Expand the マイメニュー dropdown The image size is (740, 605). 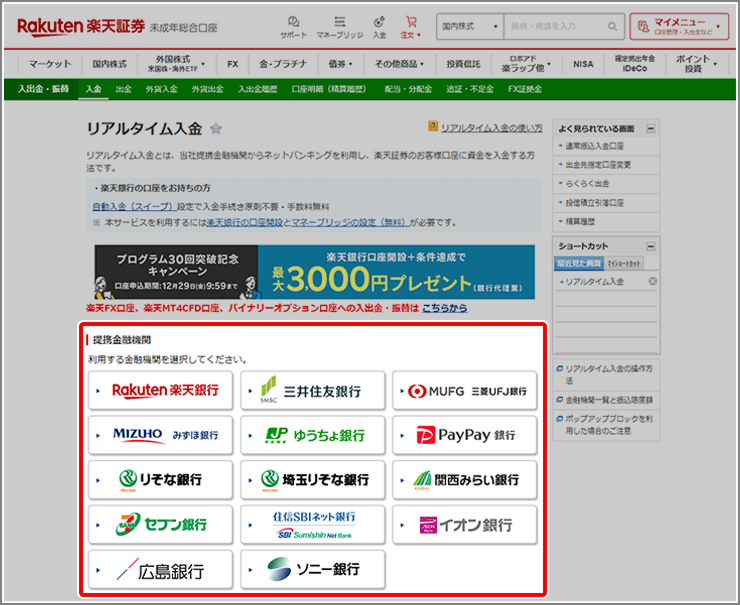point(679,26)
